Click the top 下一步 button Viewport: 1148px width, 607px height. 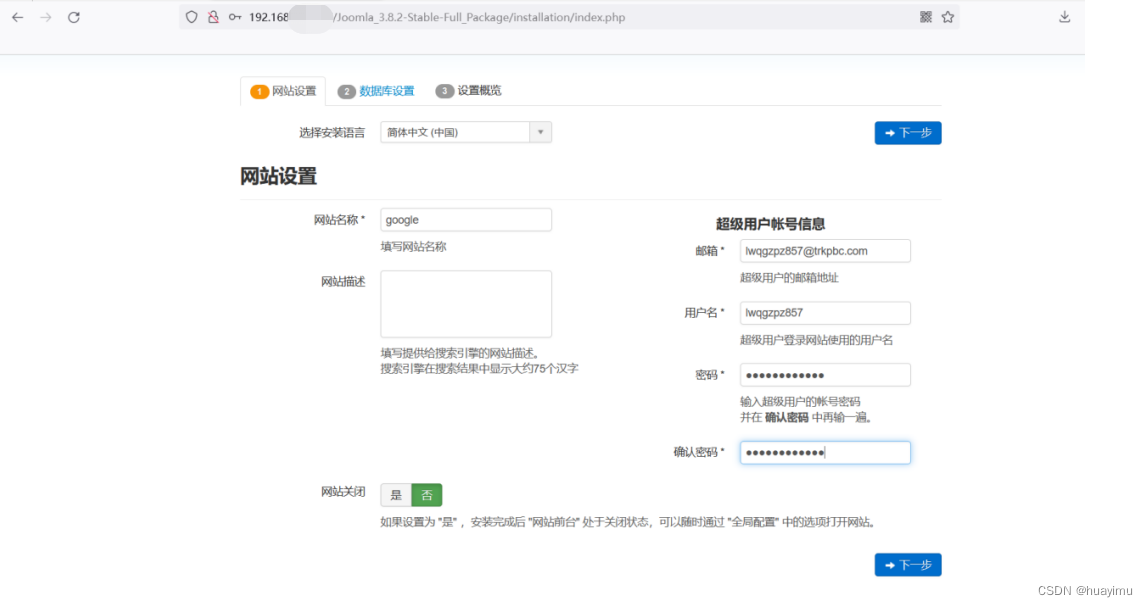(x=907, y=132)
